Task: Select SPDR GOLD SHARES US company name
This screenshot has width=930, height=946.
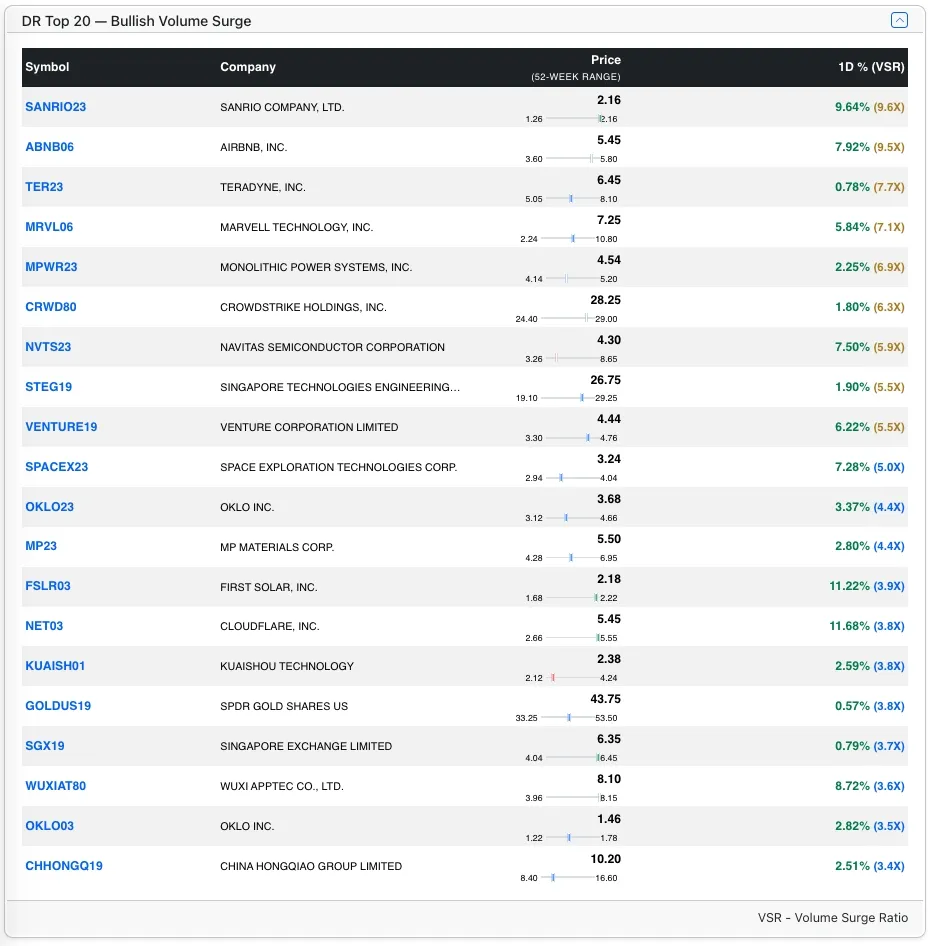Action: 284,706
